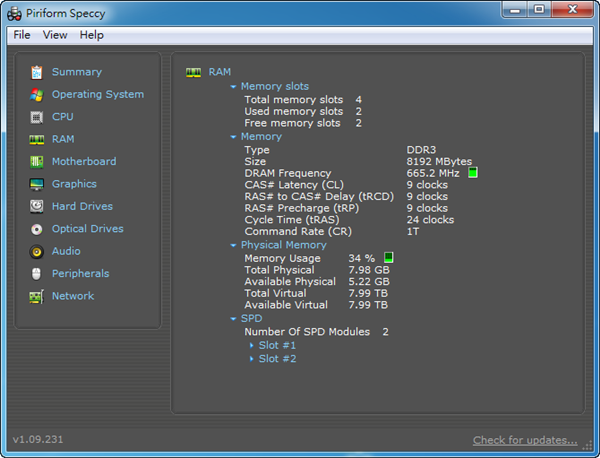Open the View menu
Image resolution: width=600 pixels, height=458 pixels.
[x=55, y=35]
